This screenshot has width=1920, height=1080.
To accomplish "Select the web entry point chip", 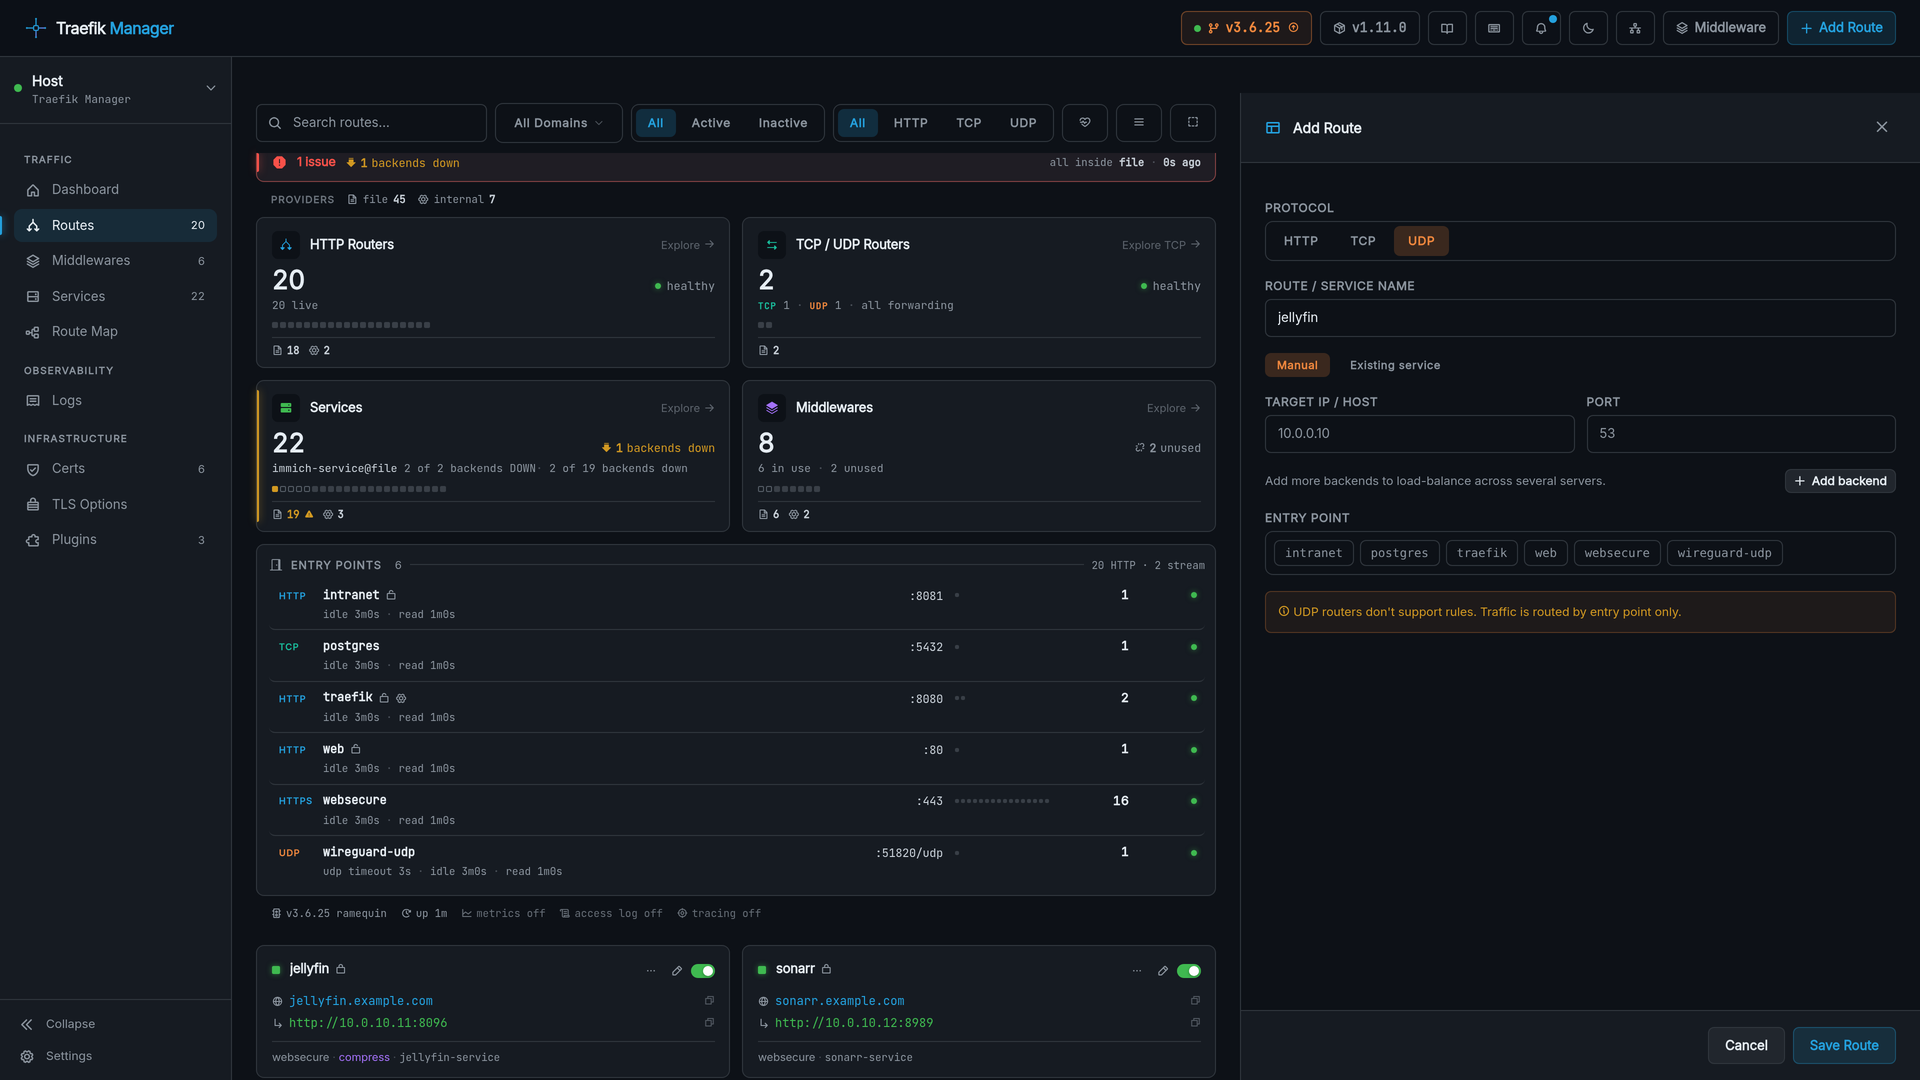I will coord(1546,553).
